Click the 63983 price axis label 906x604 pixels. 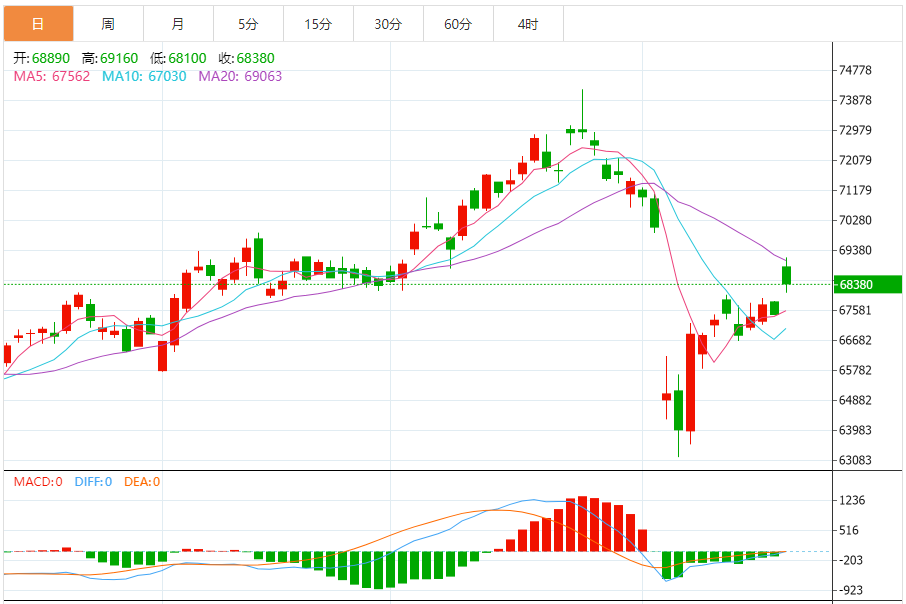click(x=855, y=431)
